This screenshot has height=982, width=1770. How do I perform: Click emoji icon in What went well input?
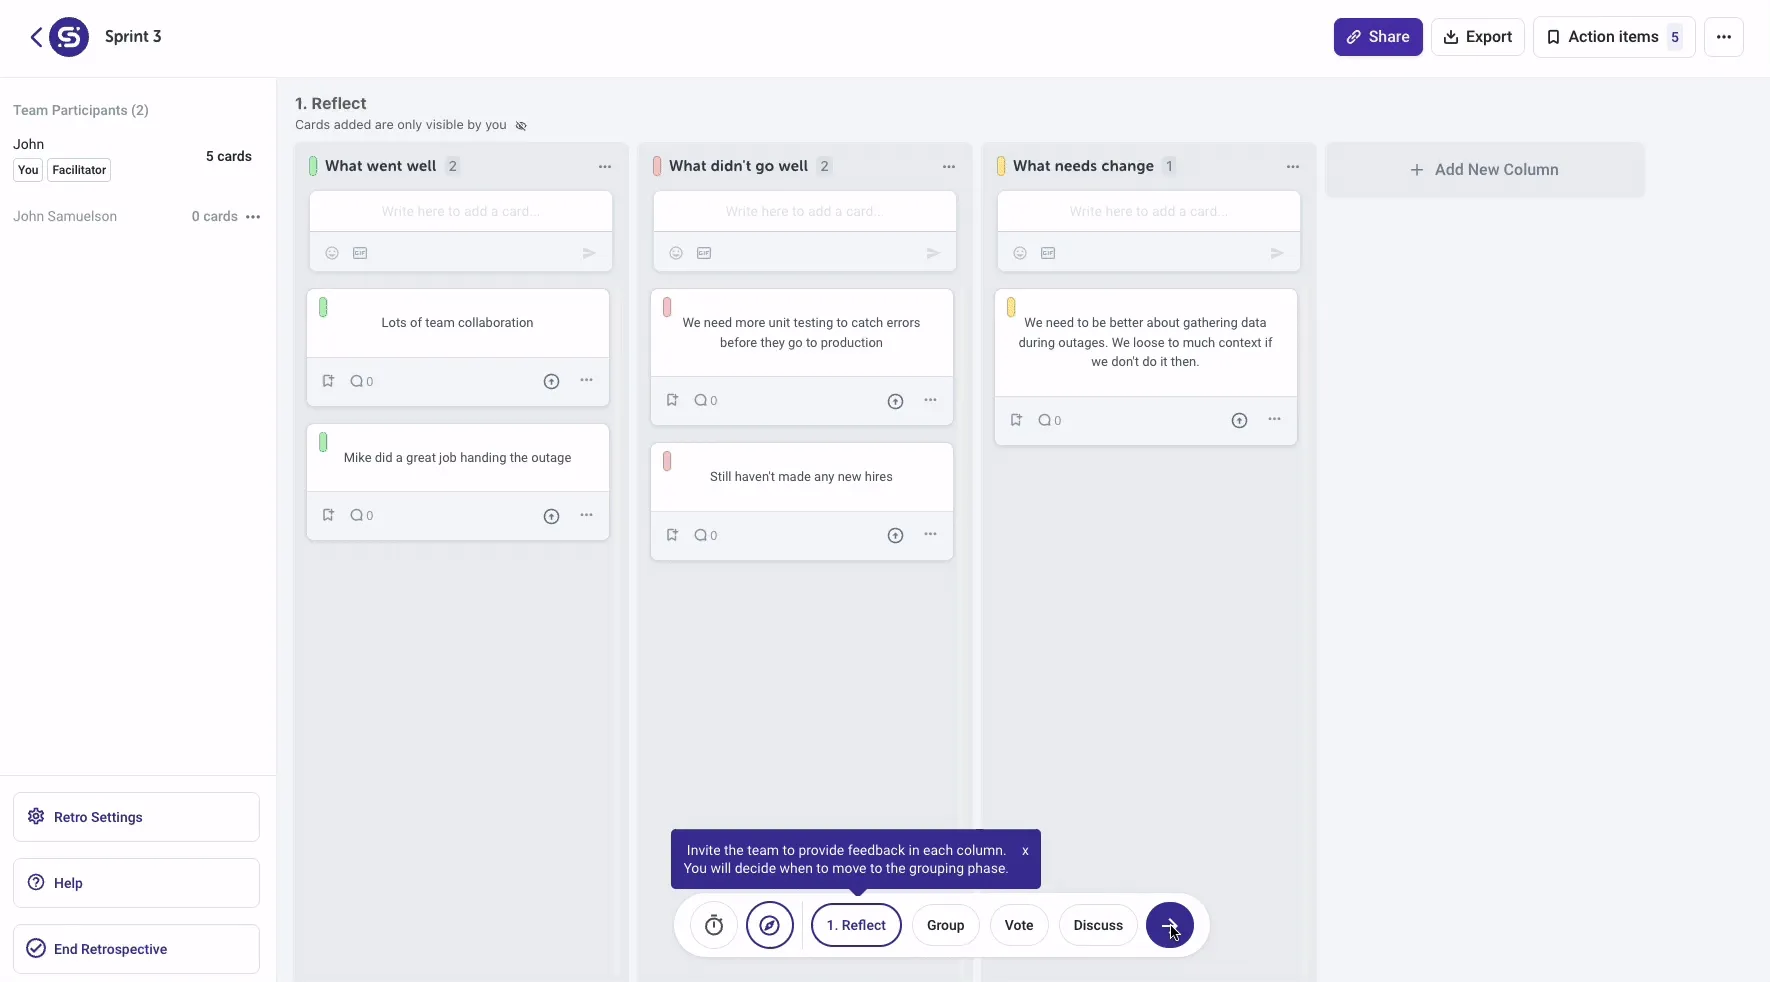coord(332,253)
